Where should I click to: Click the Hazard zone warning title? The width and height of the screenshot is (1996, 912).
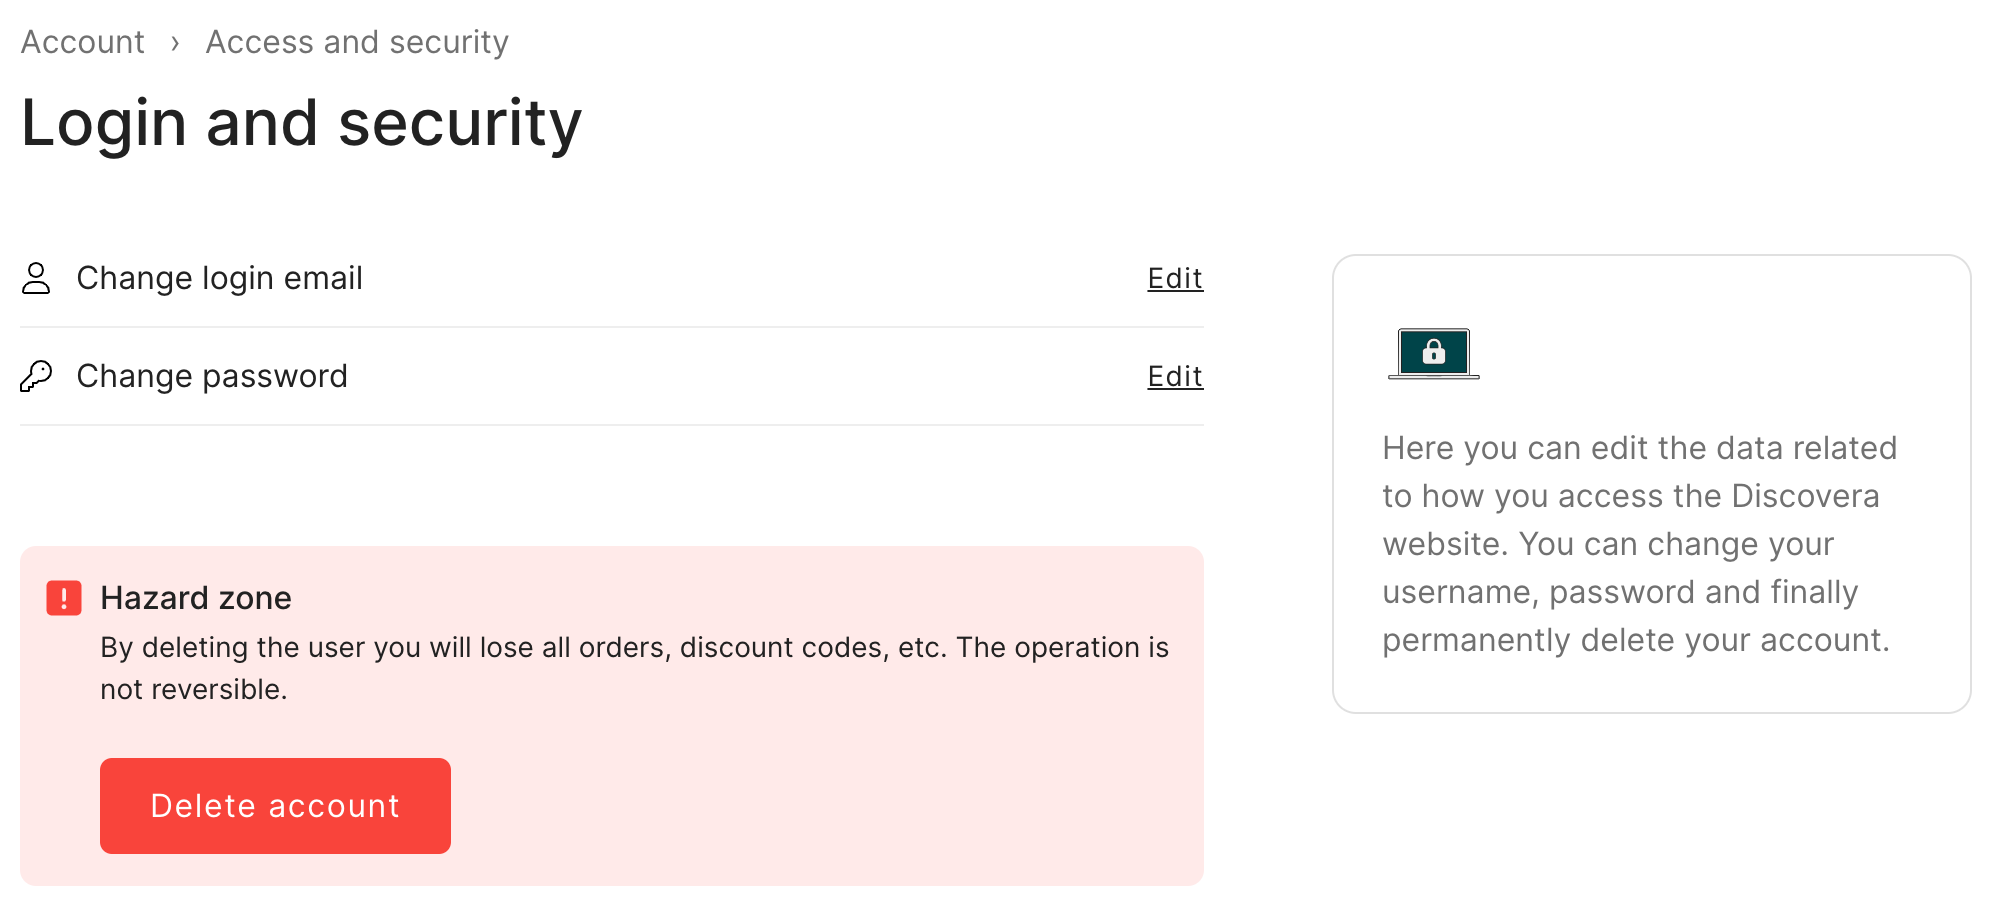tap(195, 598)
